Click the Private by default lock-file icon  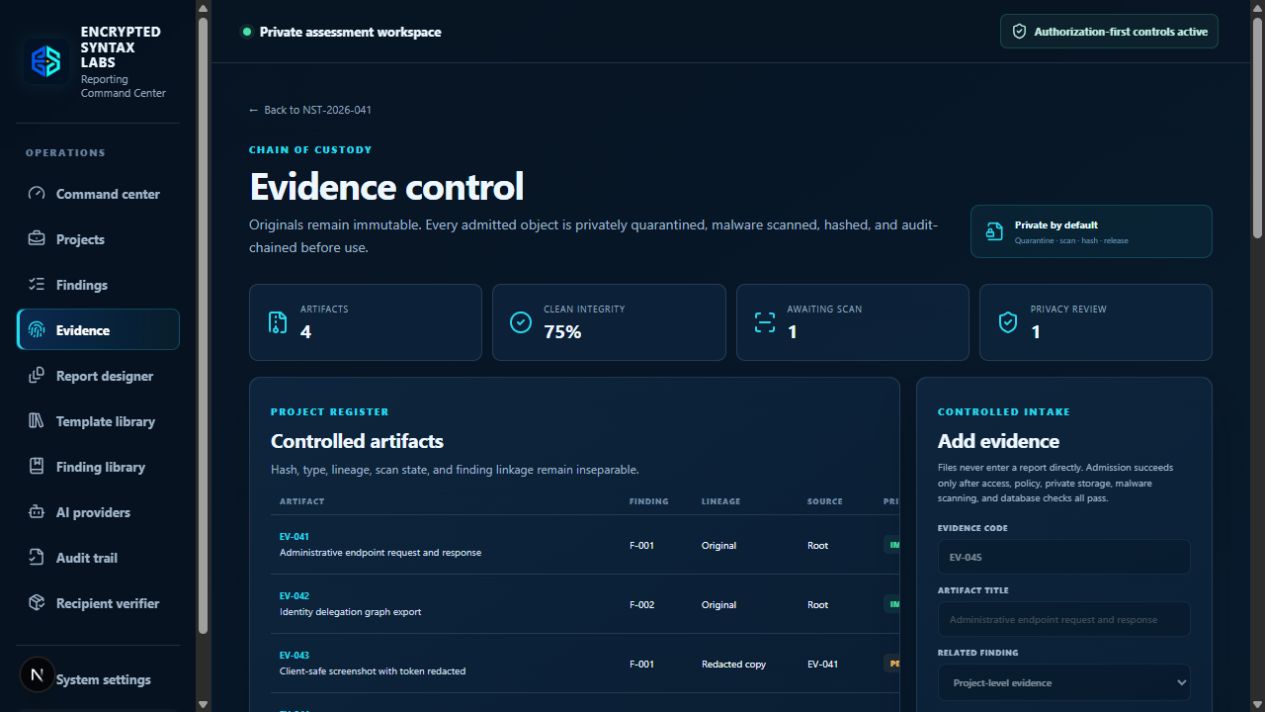pos(994,232)
